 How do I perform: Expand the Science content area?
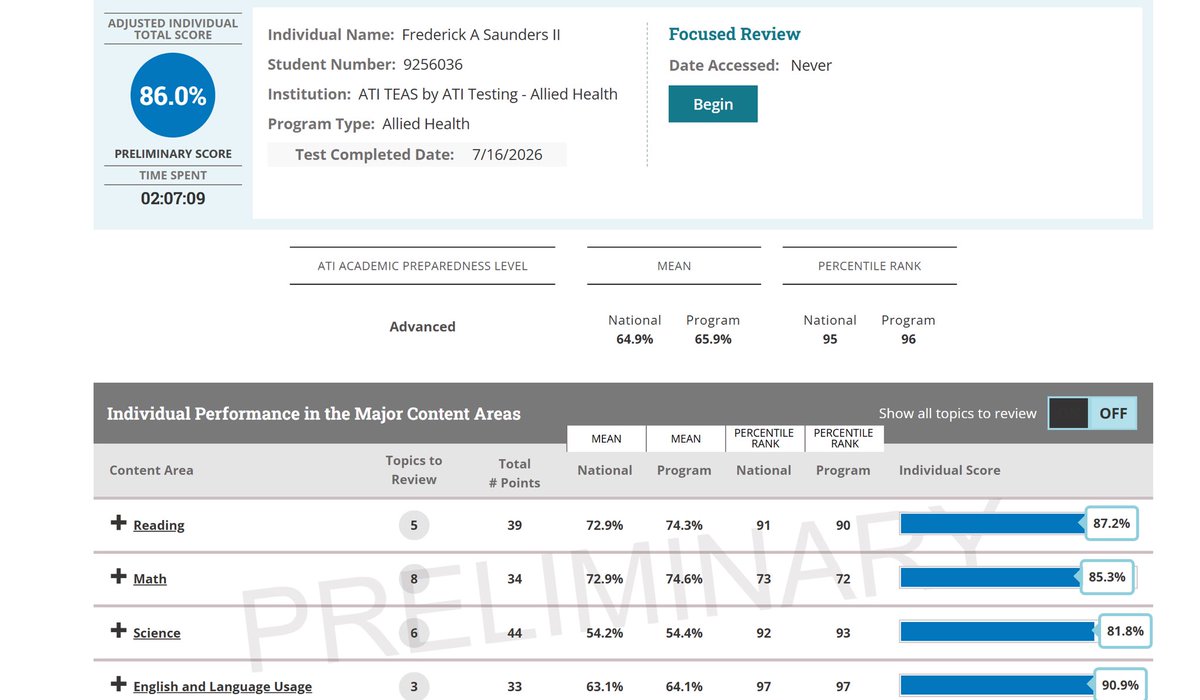point(118,631)
